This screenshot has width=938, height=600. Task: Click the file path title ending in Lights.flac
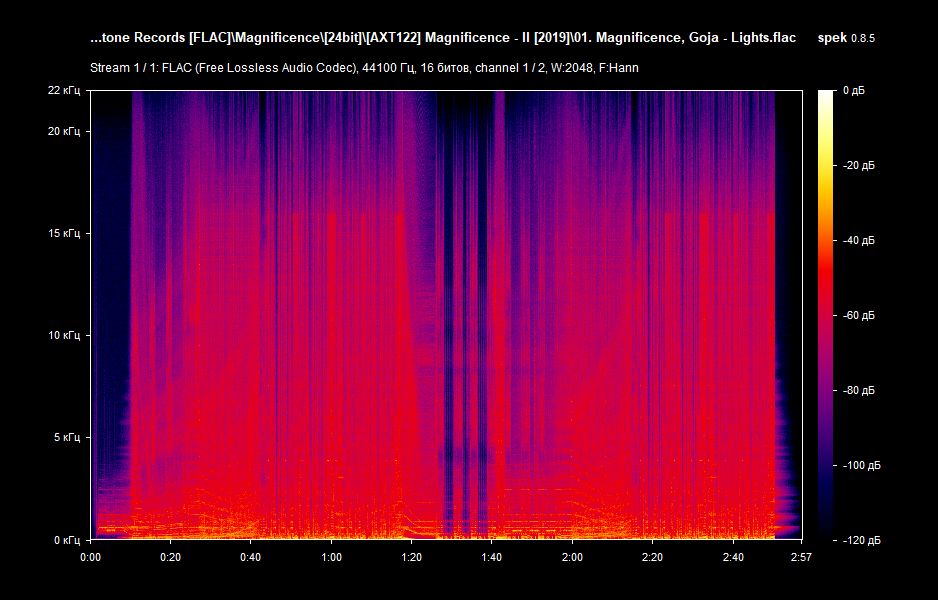tap(443, 38)
